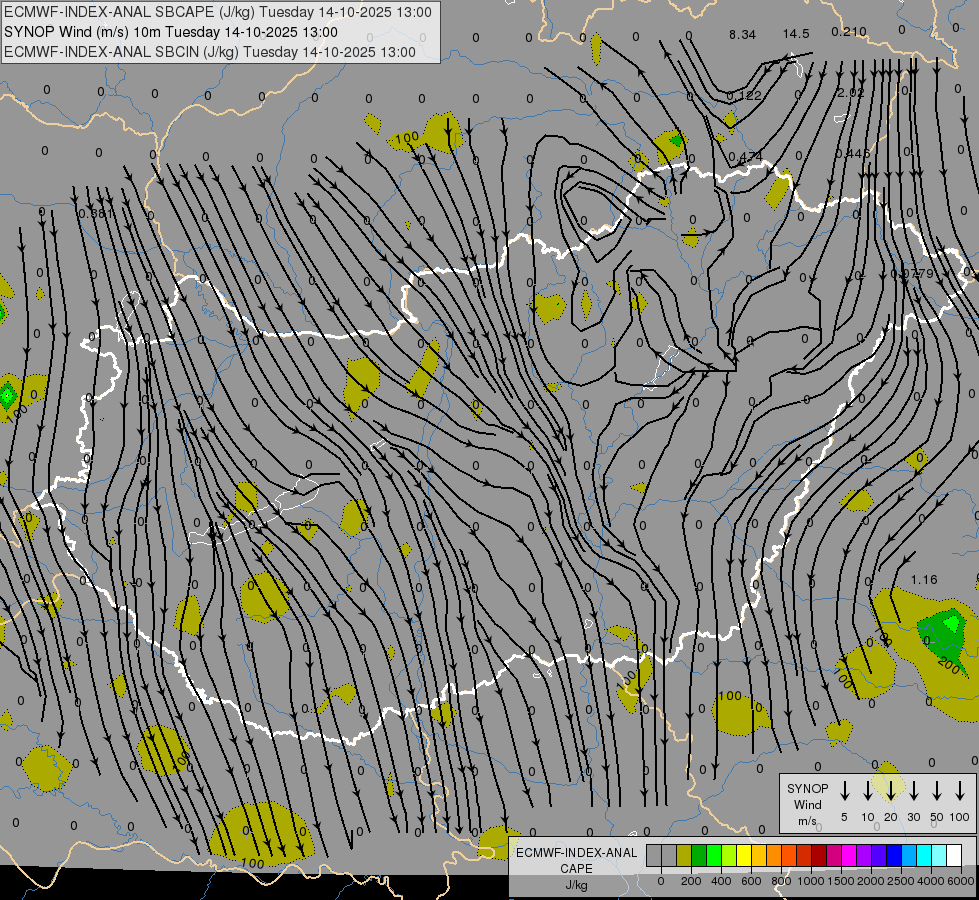
Task: Pick the pure yellow CAPE legend swatch
Action: point(744,855)
